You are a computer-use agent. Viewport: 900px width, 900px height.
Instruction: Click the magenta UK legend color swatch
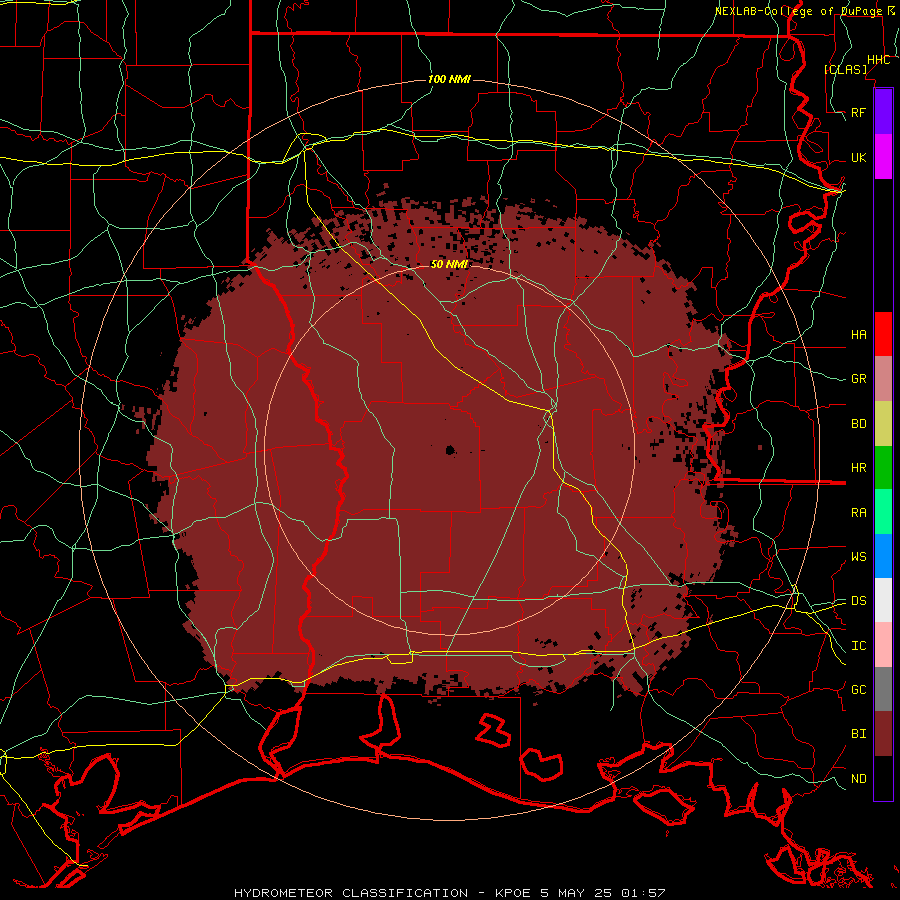tap(883, 157)
